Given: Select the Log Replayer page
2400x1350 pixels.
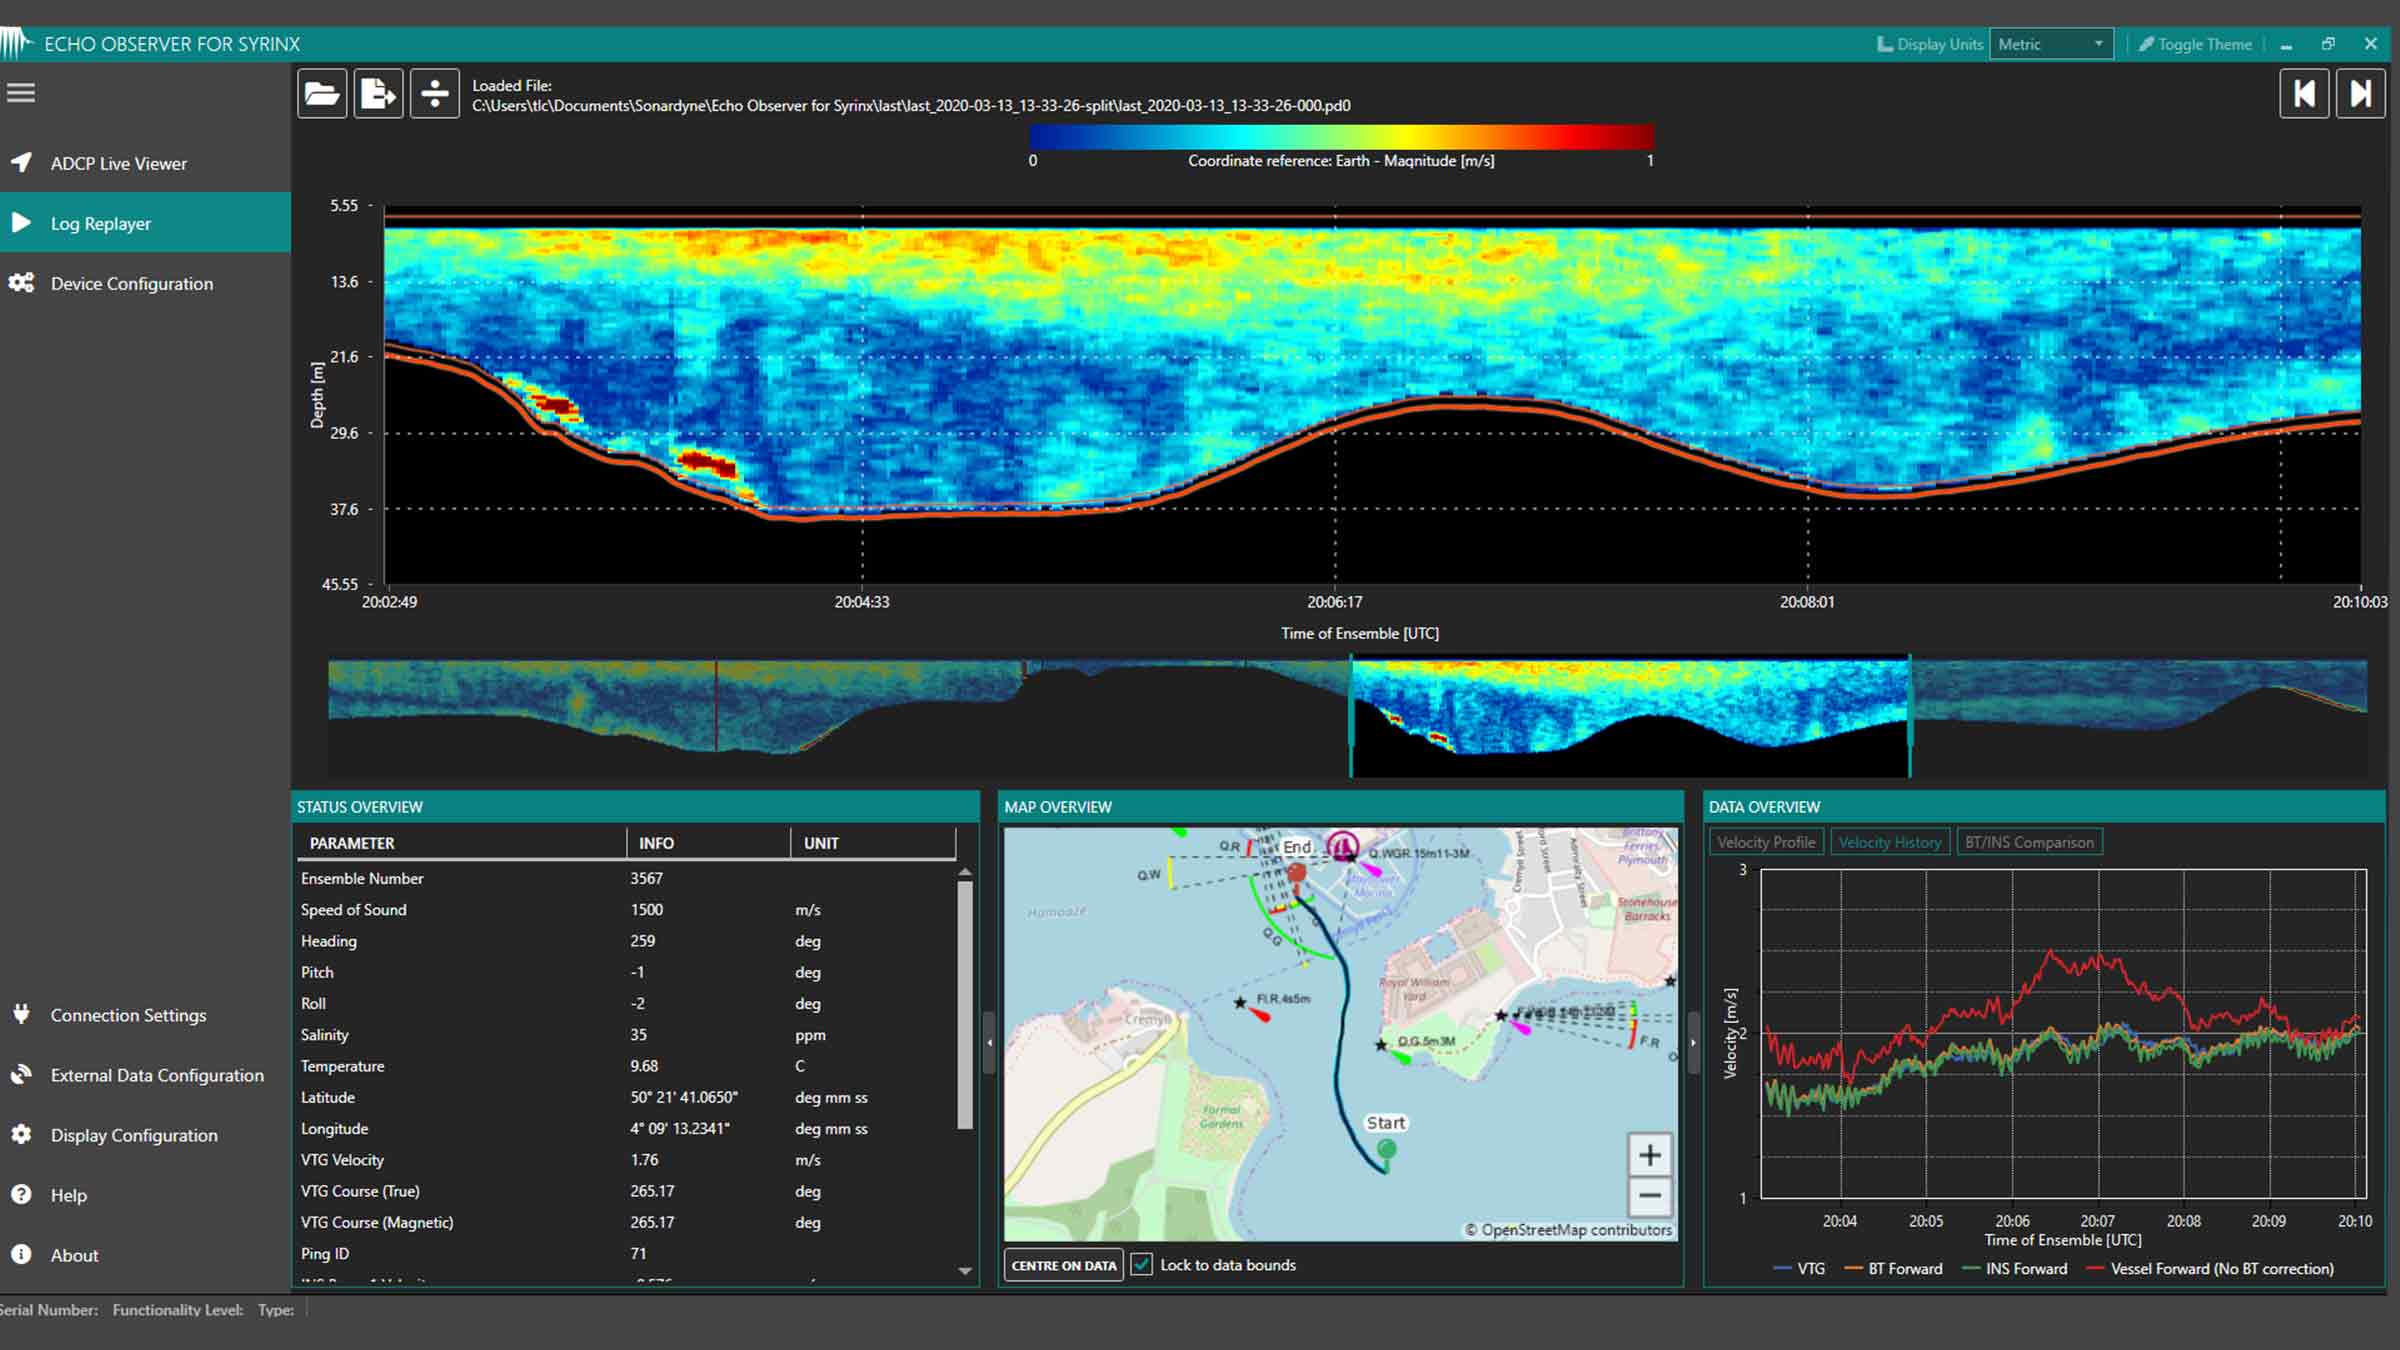Looking at the screenshot, I should 145,223.
